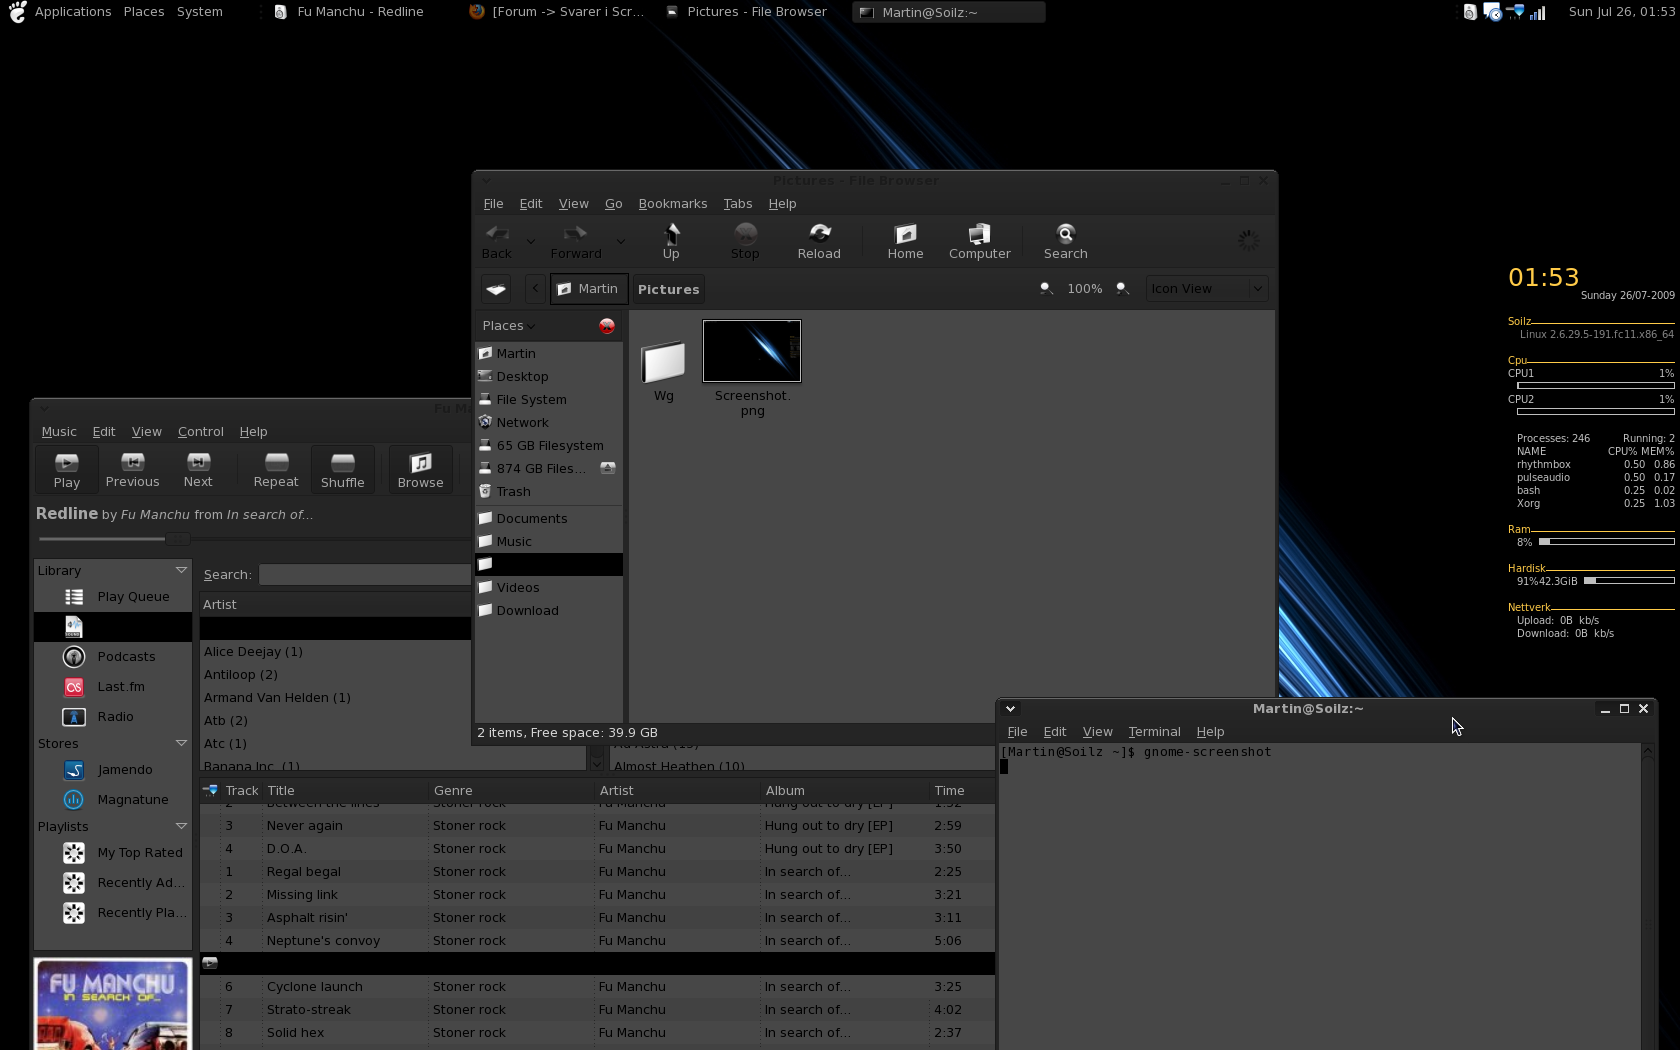Viewport: 1680px width, 1050px height.
Task: Open Tabs menu in file browser
Action: pos(738,204)
